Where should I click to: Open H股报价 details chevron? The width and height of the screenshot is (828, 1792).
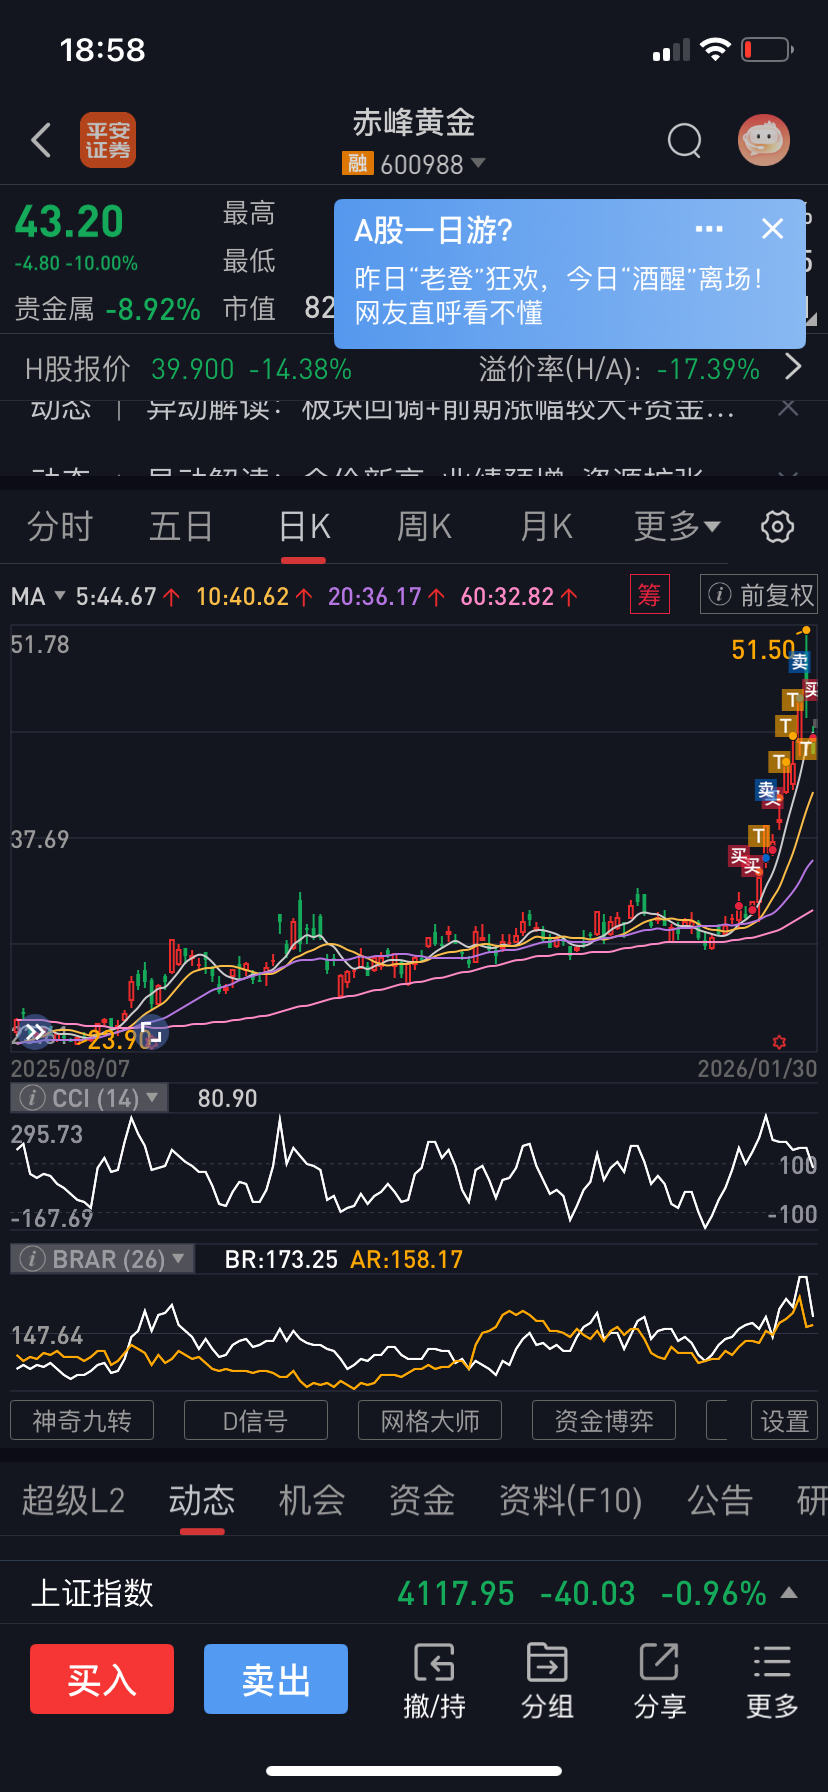click(793, 366)
